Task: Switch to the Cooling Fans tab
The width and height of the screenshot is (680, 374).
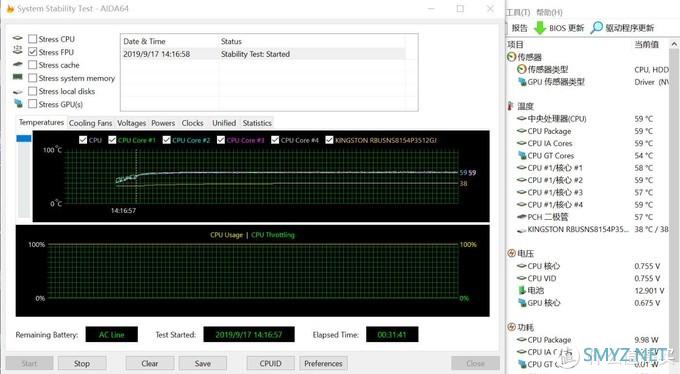Action: (x=90, y=123)
